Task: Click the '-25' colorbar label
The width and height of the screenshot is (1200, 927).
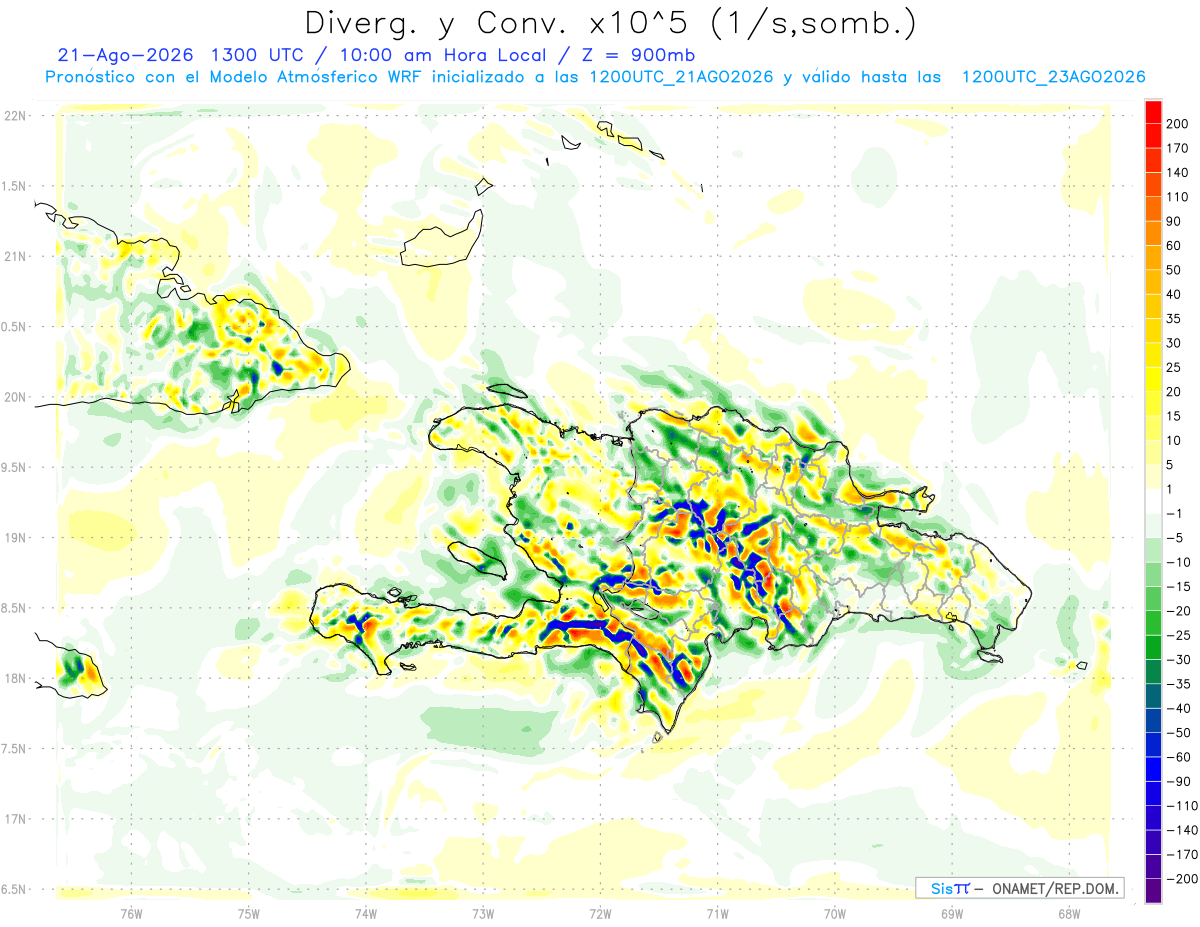Action: click(x=1180, y=635)
